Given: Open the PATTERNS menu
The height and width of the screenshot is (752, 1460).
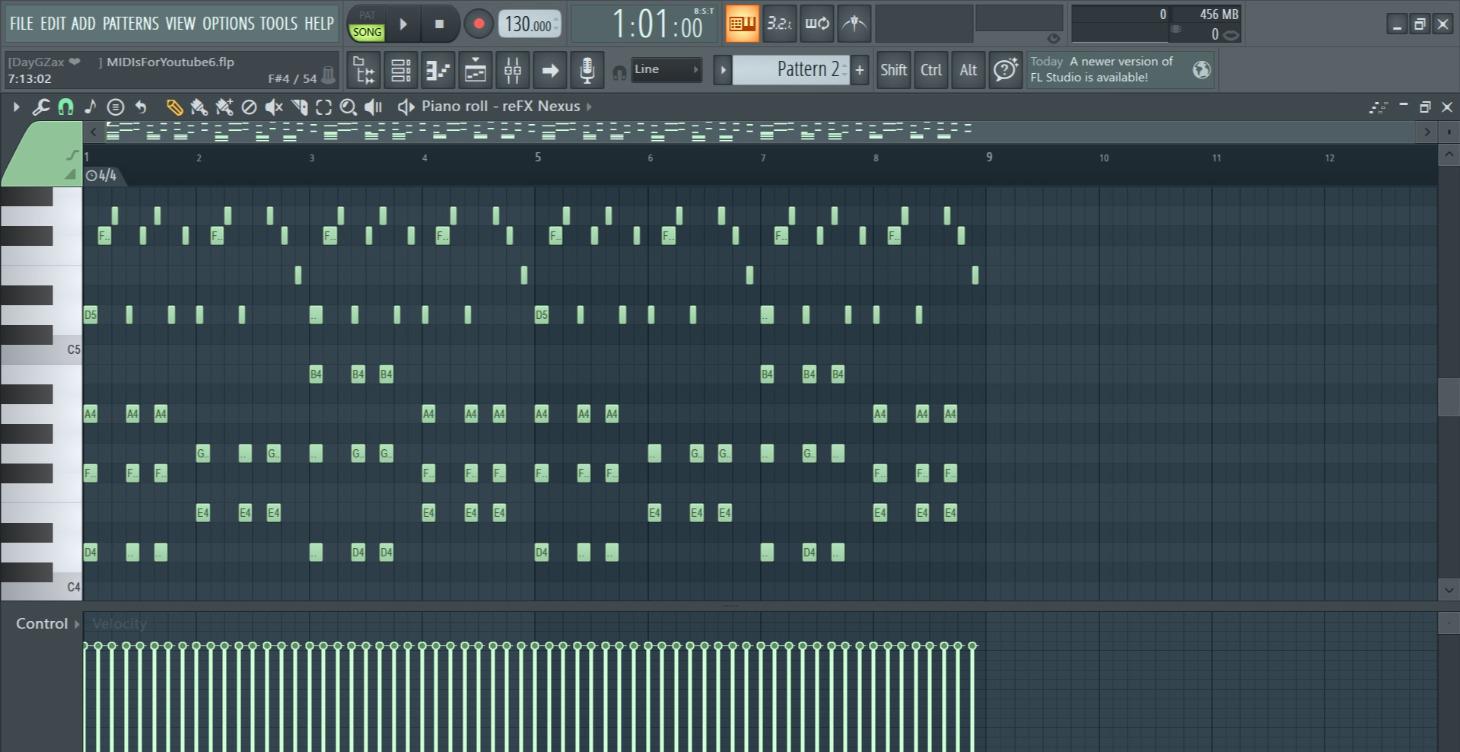Looking at the screenshot, I should pyautogui.click(x=130, y=24).
